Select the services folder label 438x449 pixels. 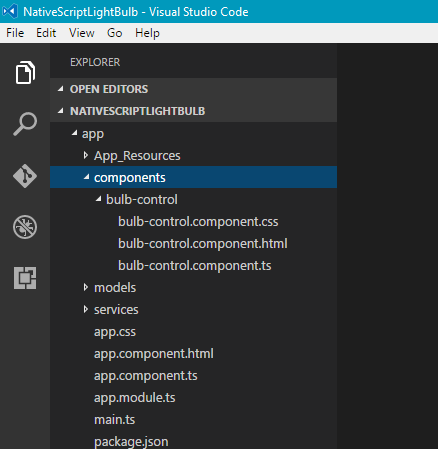(116, 310)
